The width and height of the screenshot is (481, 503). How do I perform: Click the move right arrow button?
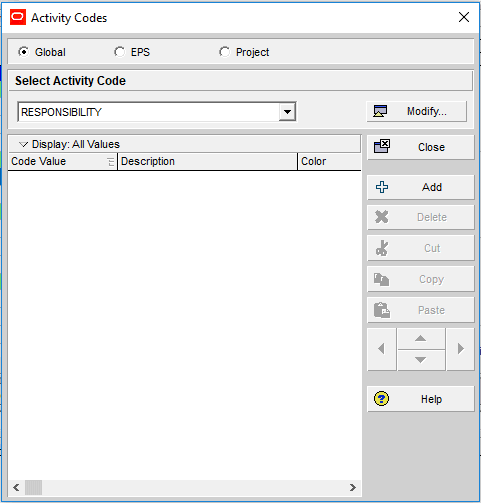tap(460, 349)
